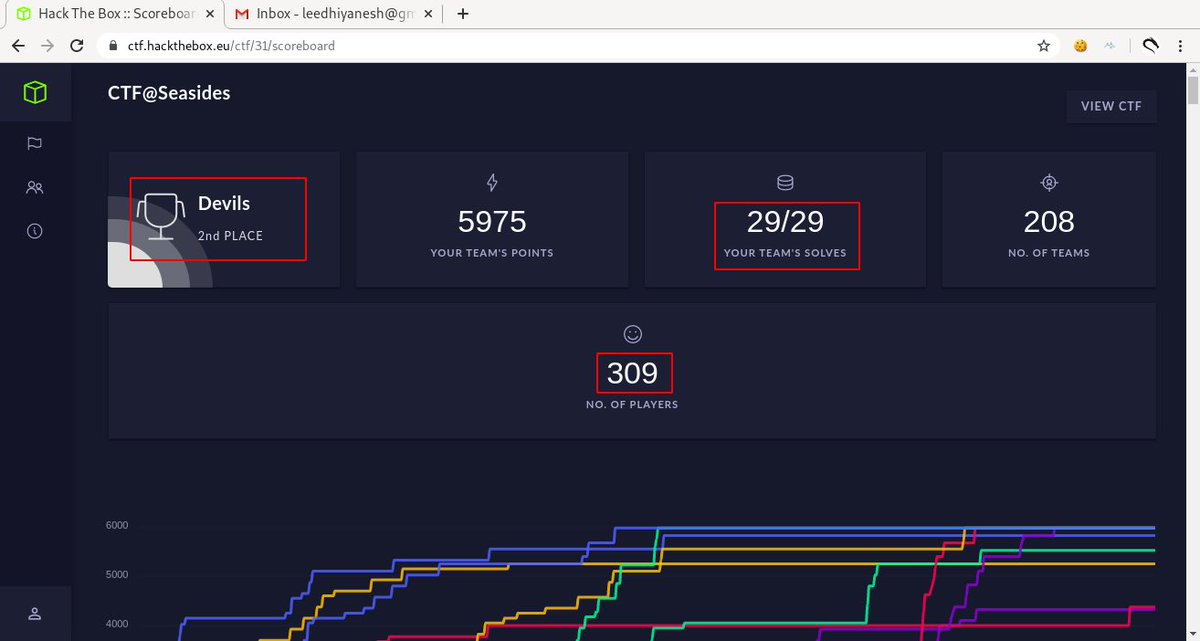Click the scrollbar up arrow
Screen dimensions: 1200x641
1193,69
